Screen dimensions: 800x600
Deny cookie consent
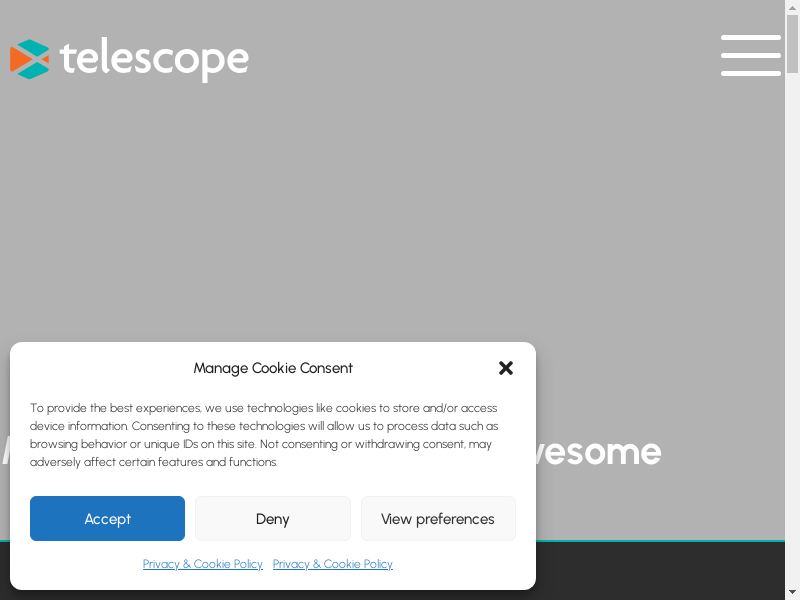272,518
